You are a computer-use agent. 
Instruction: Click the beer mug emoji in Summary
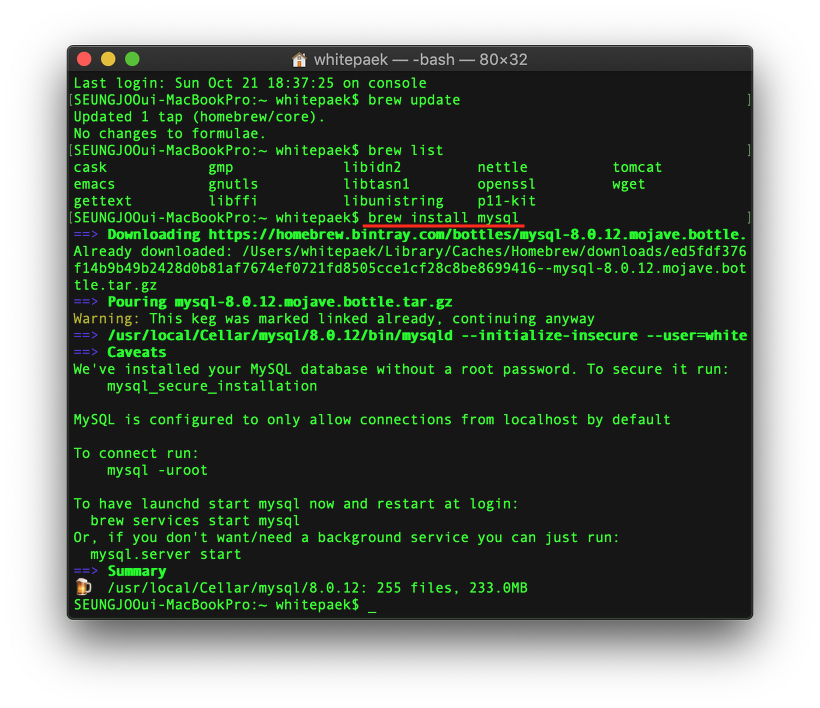[x=83, y=587]
